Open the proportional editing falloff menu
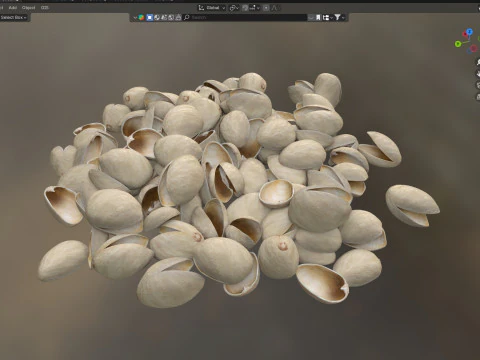 click(275, 8)
